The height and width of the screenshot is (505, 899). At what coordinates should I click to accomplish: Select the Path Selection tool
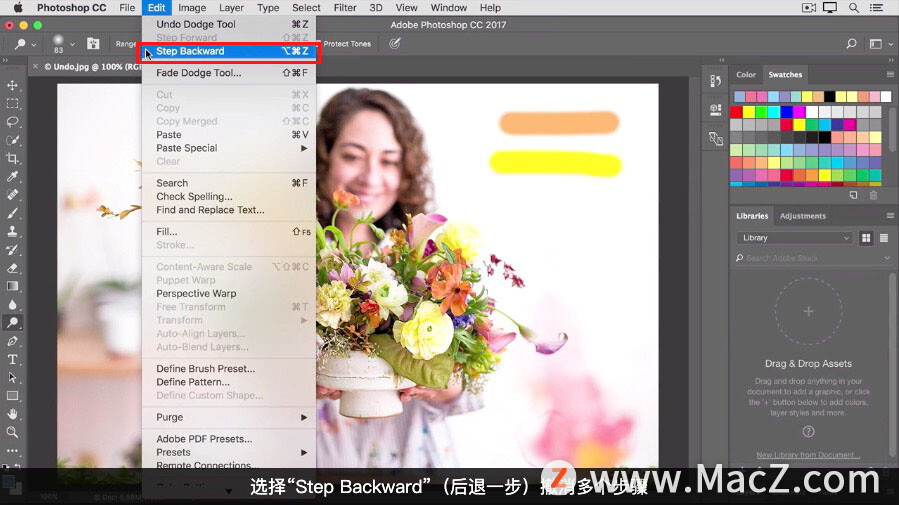click(x=12, y=378)
